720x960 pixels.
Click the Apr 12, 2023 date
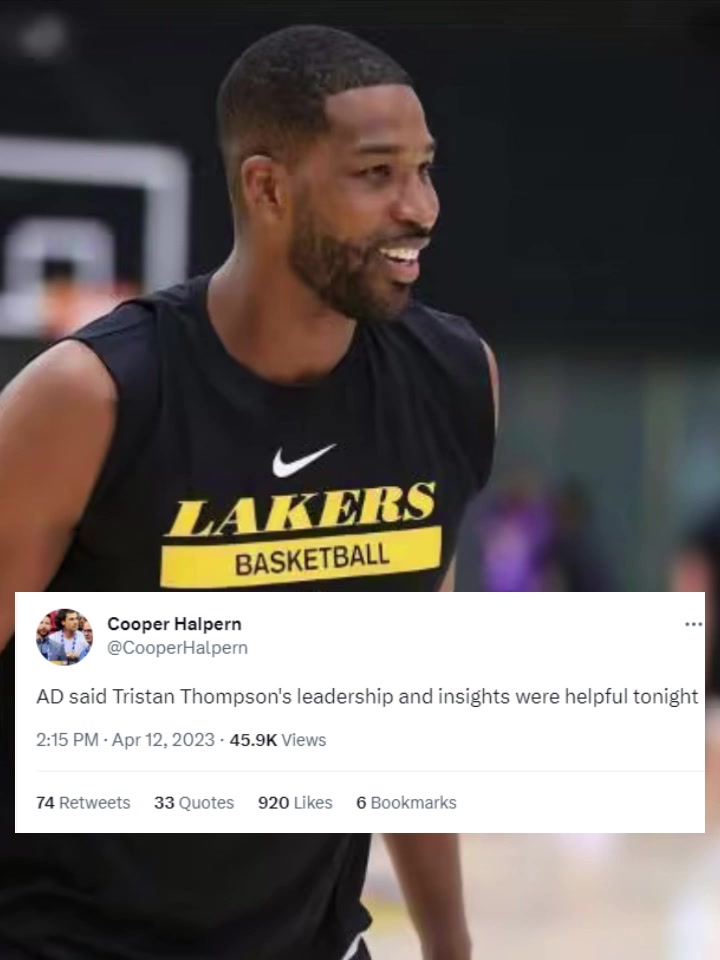coord(163,740)
